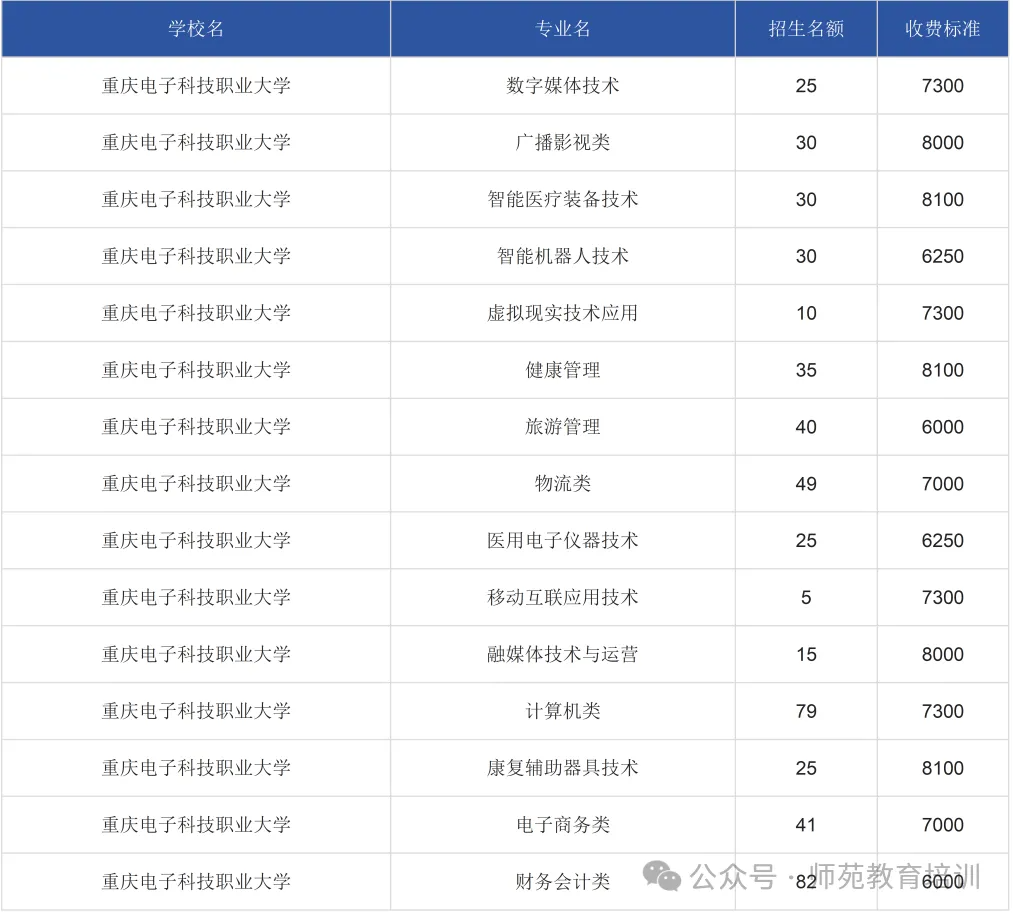The height and width of the screenshot is (918, 1013).
Task: Select the 旅游管理 major cell
Action: [563, 426]
